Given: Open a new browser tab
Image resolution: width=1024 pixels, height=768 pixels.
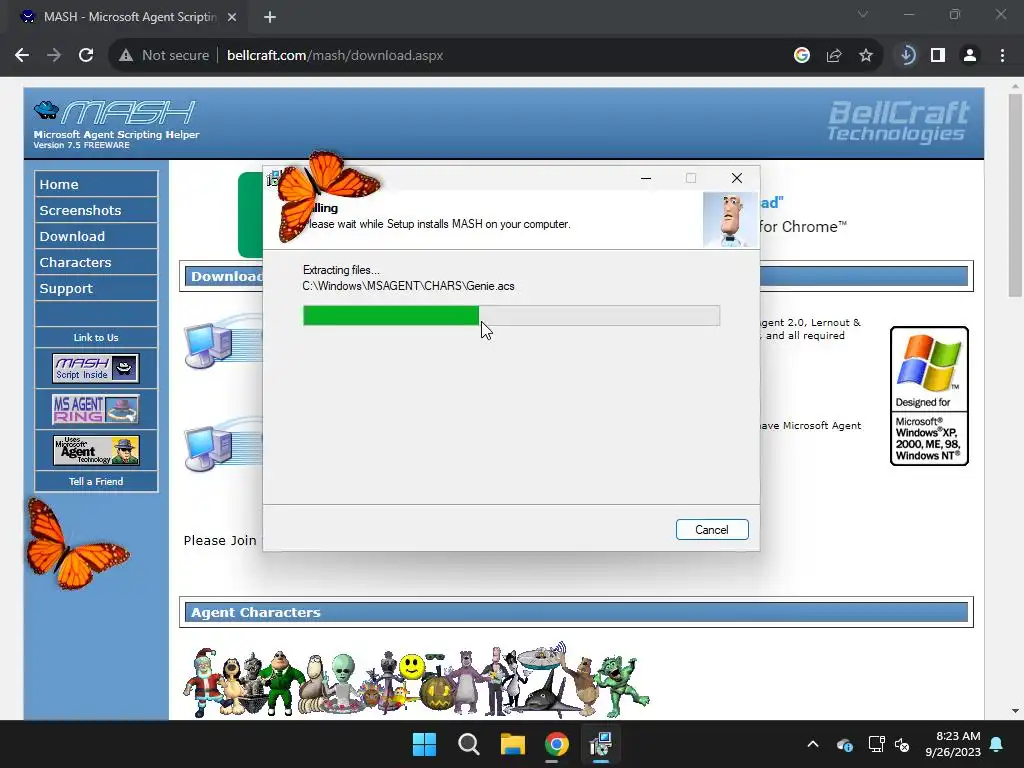Looking at the screenshot, I should click(270, 17).
